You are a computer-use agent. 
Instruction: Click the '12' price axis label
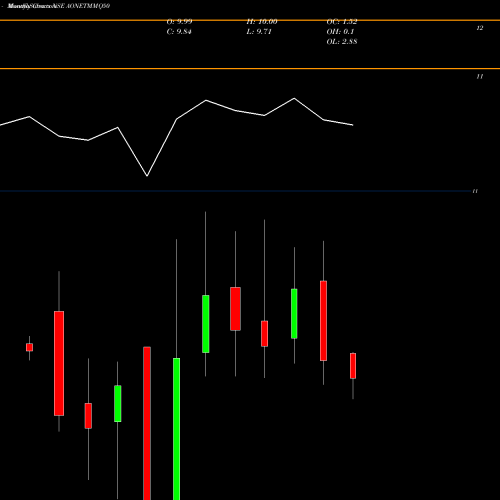[x=480, y=28]
